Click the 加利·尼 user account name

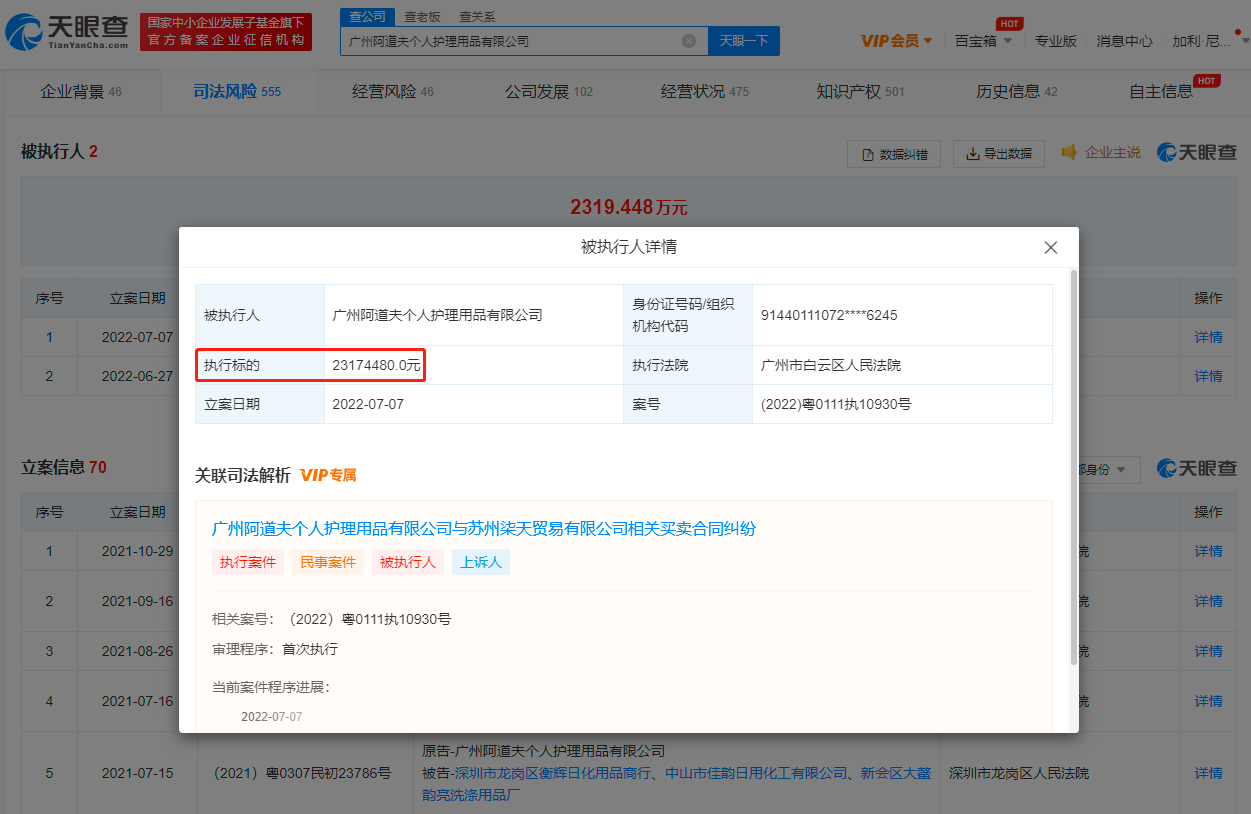click(1201, 41)
